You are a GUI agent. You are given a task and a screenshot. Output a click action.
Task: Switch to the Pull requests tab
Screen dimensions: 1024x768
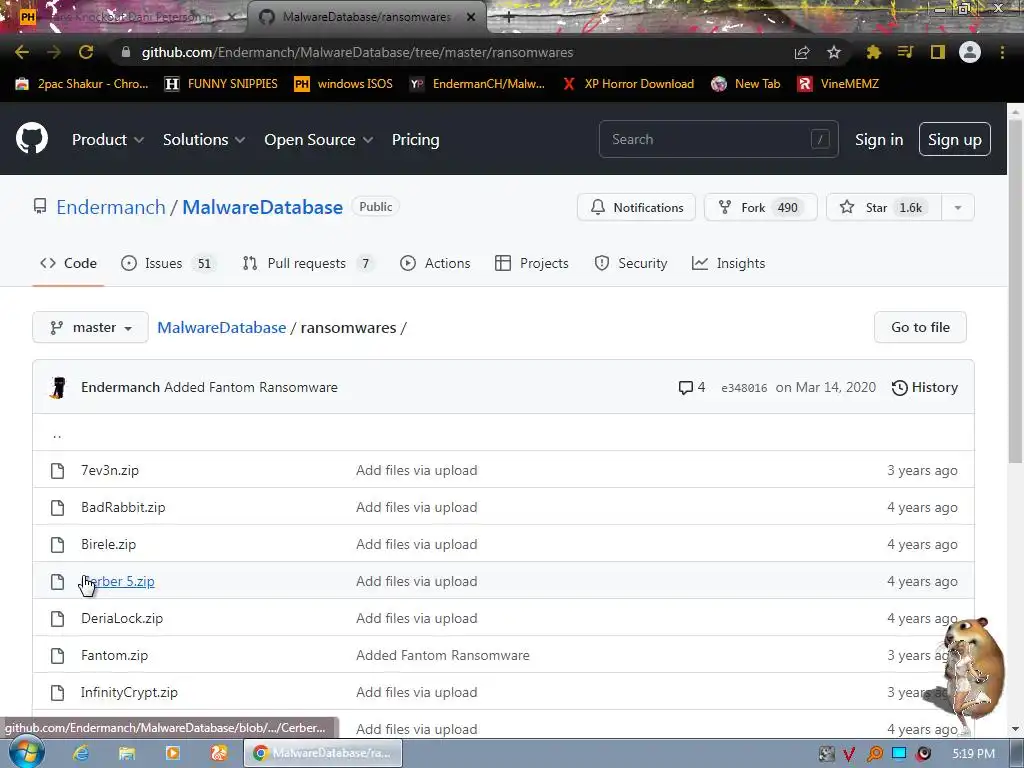(308, 263)
